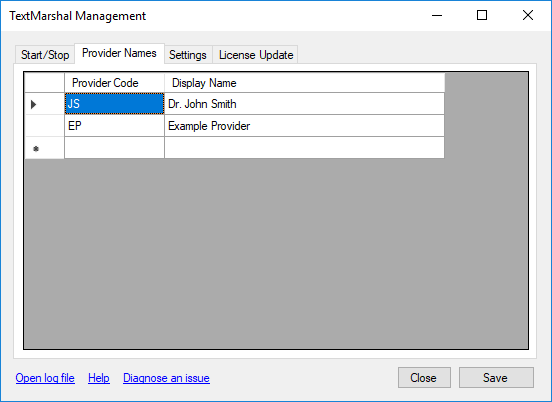The width and height of the screenshot is (552, 402).
Task: Sort by Display Name column header
Action: pos(304,83)
